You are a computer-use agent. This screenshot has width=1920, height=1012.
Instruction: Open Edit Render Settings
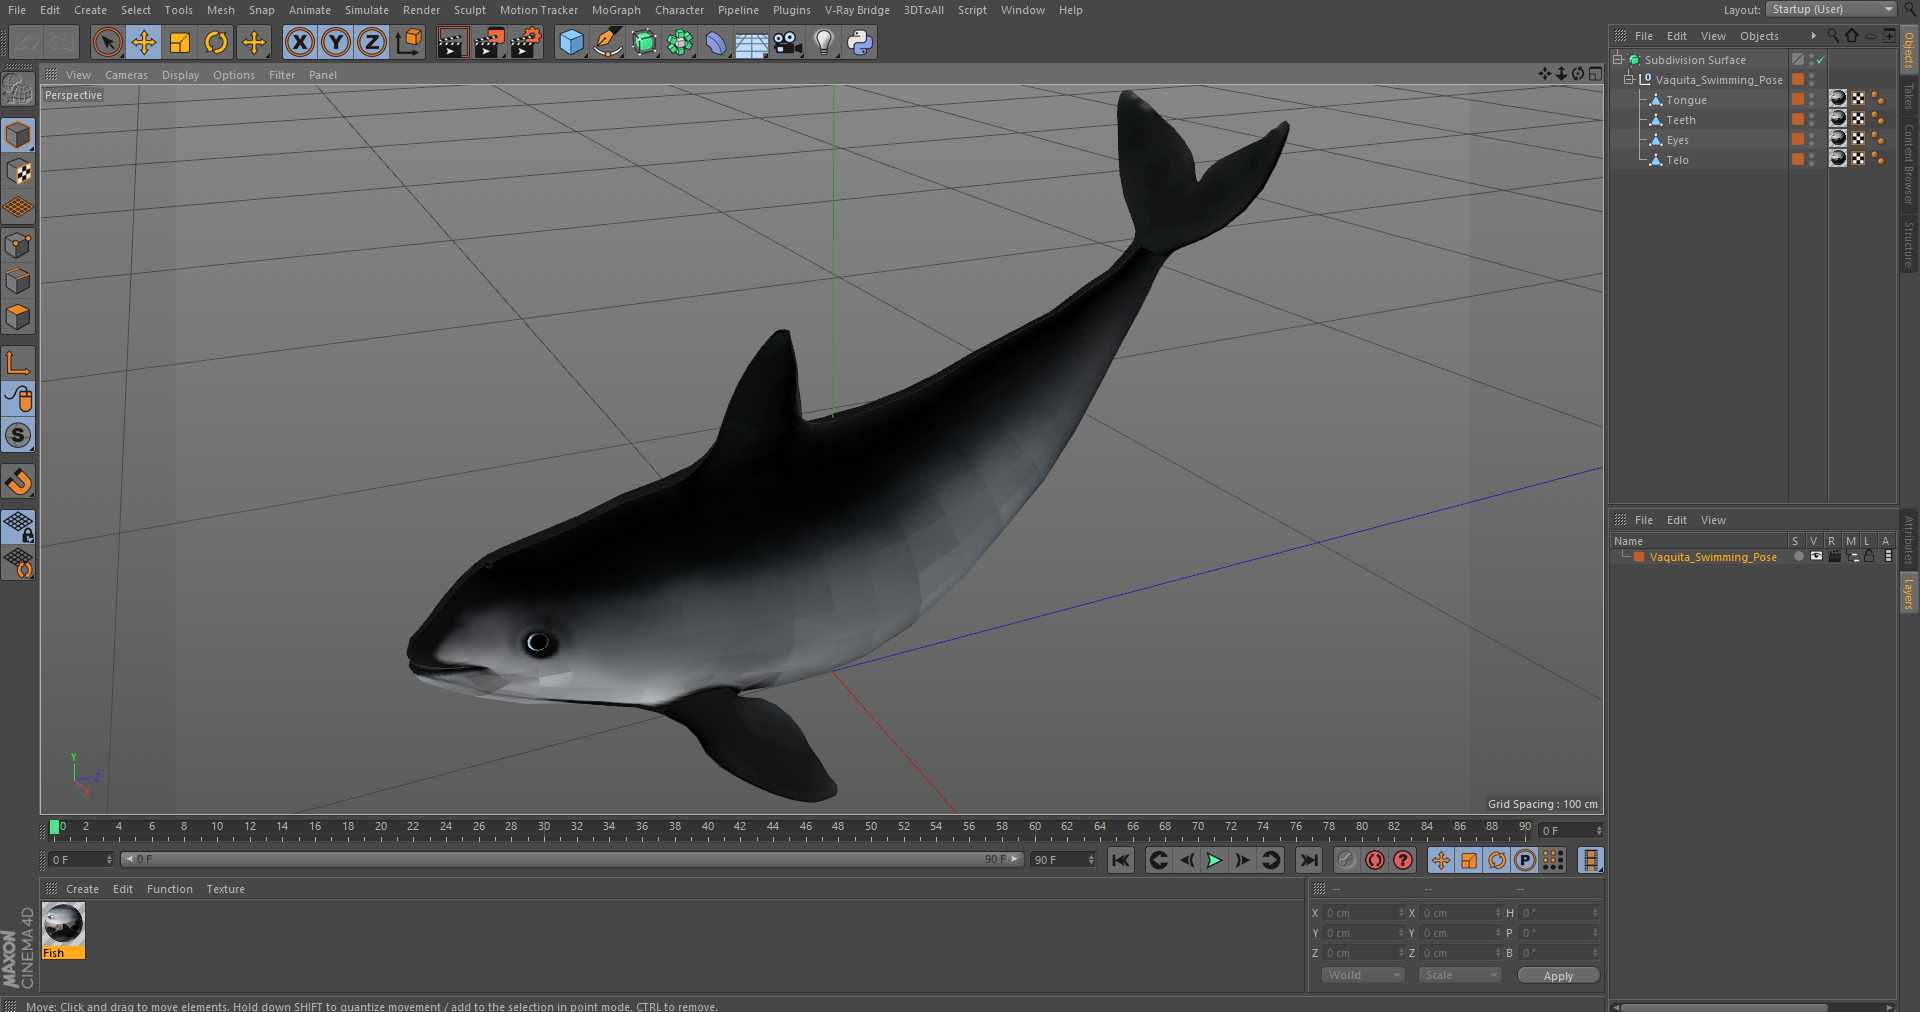coord(526,42)
